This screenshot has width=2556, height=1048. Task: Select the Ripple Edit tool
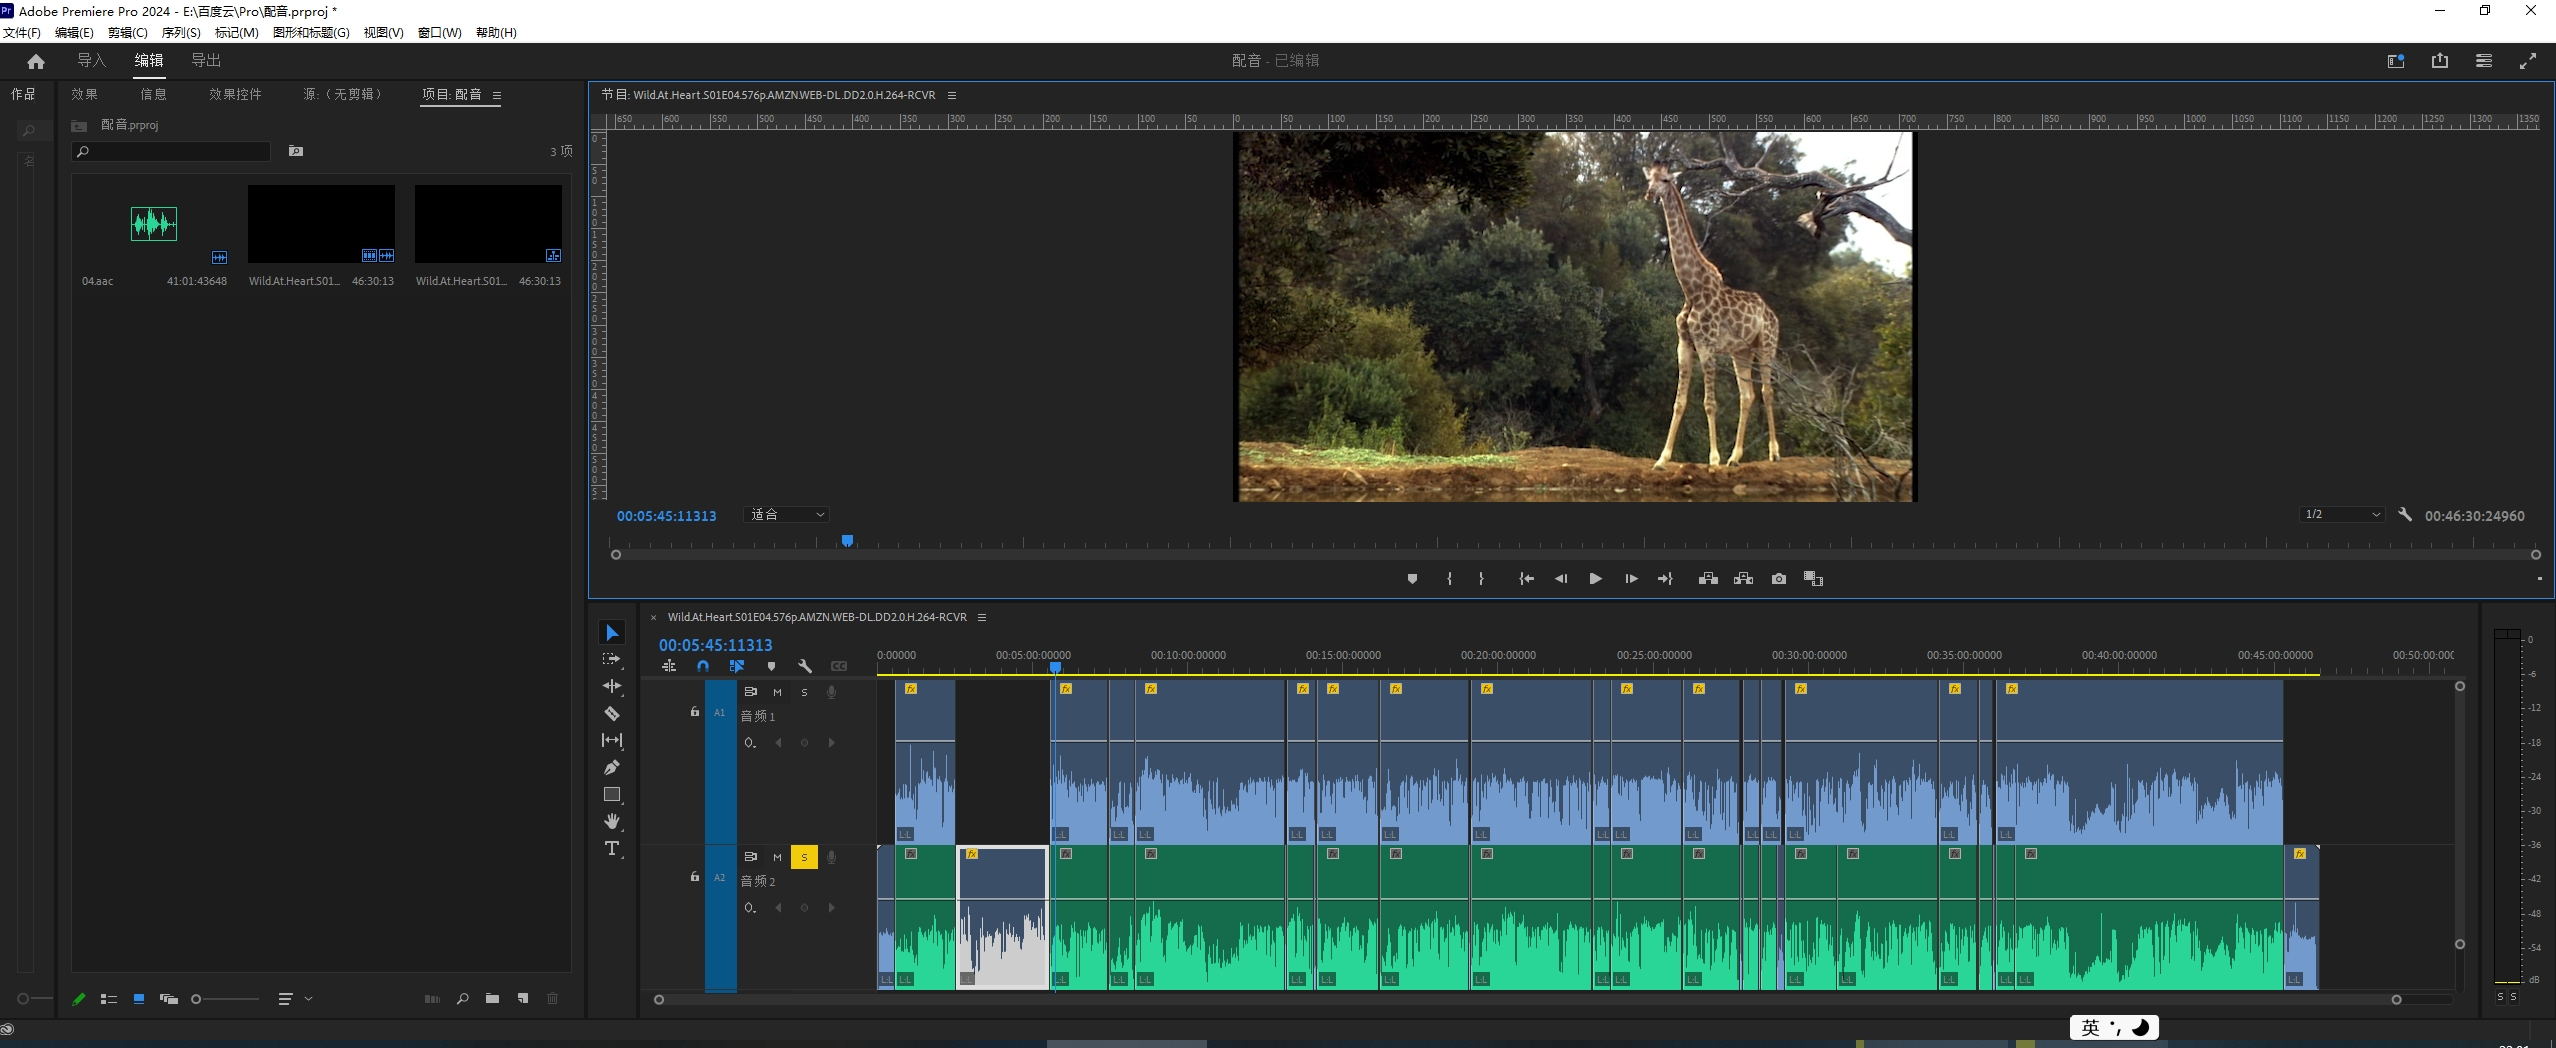(x=612, y=687)
